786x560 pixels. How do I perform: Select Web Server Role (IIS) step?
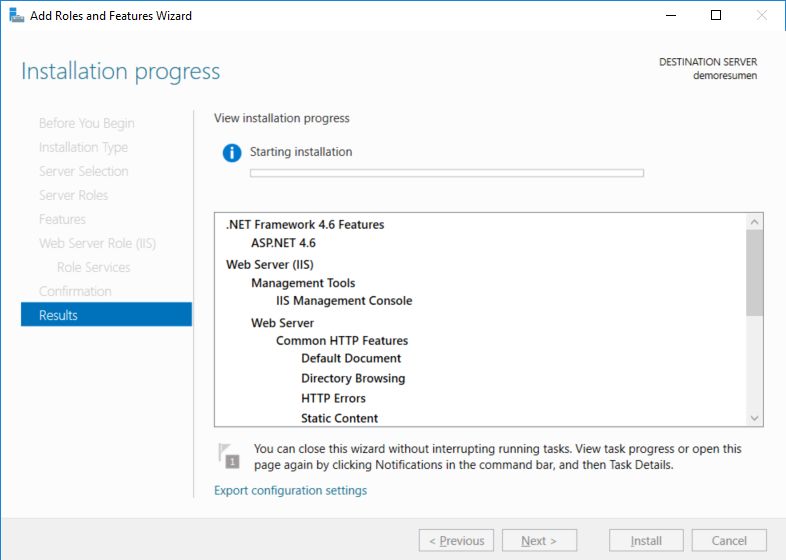pos(97,243)
